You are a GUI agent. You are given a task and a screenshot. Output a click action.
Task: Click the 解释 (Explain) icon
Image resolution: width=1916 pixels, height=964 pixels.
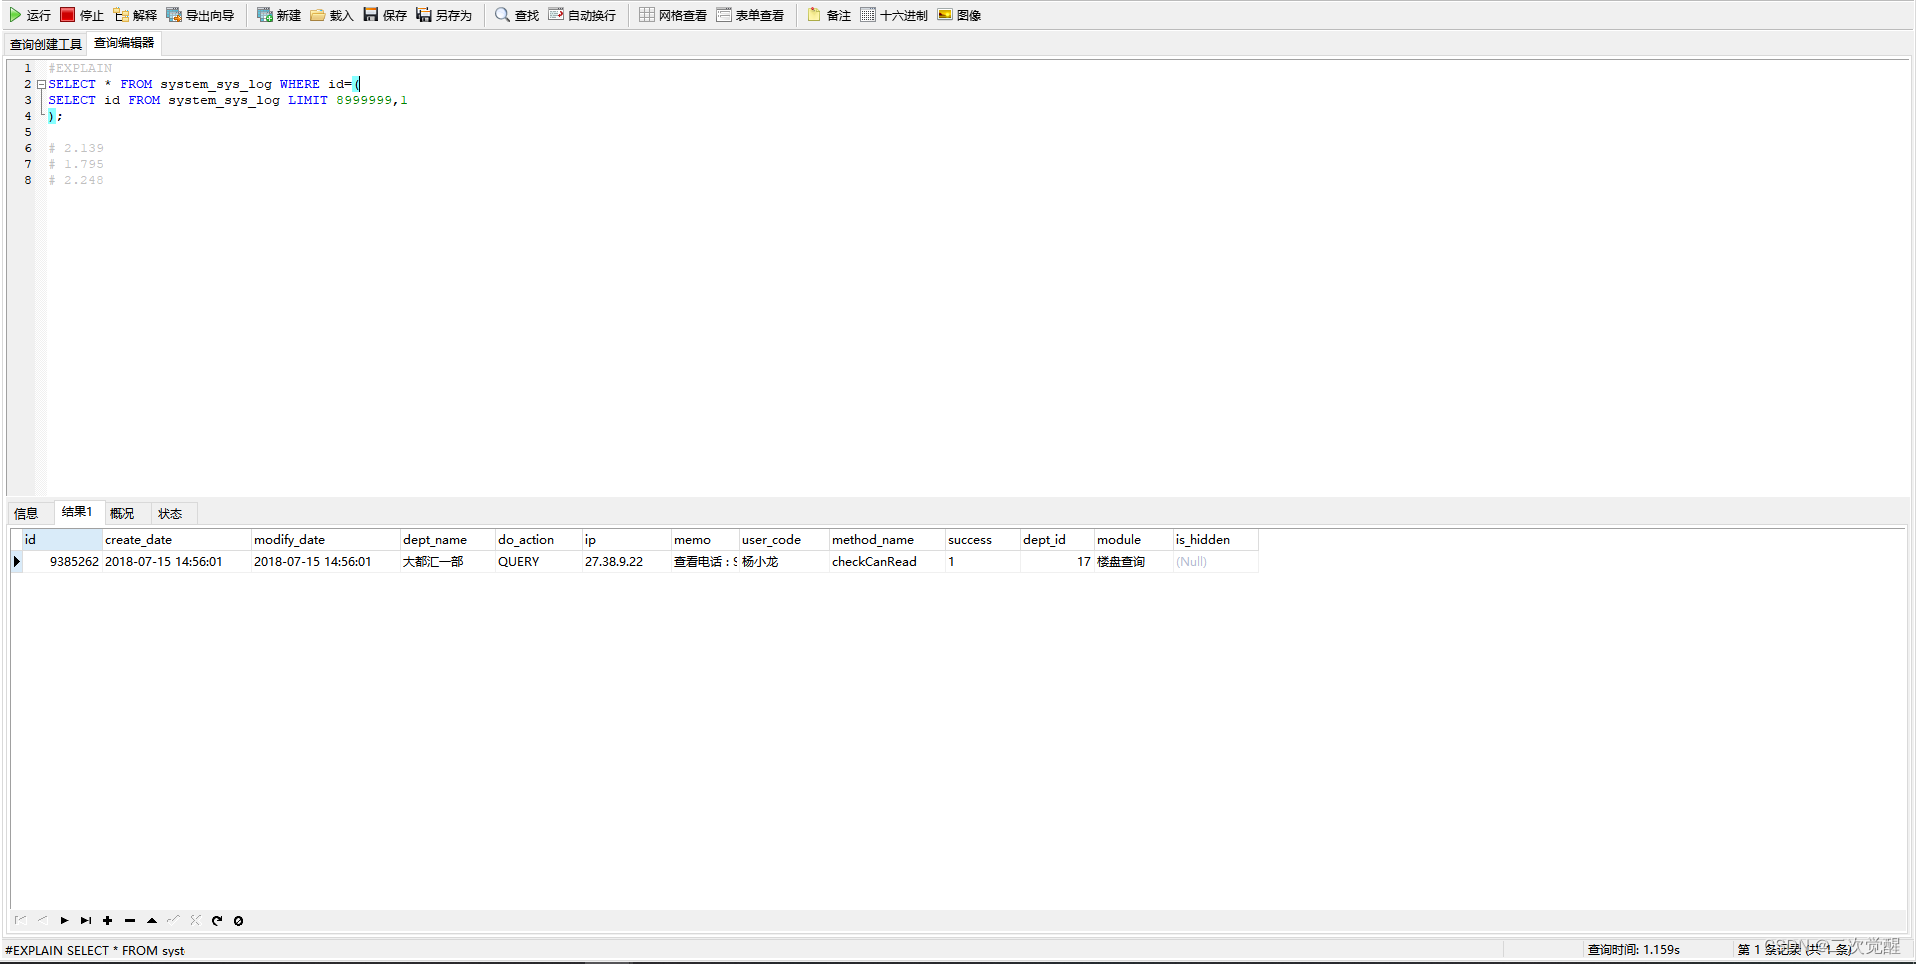coord(135,15)
